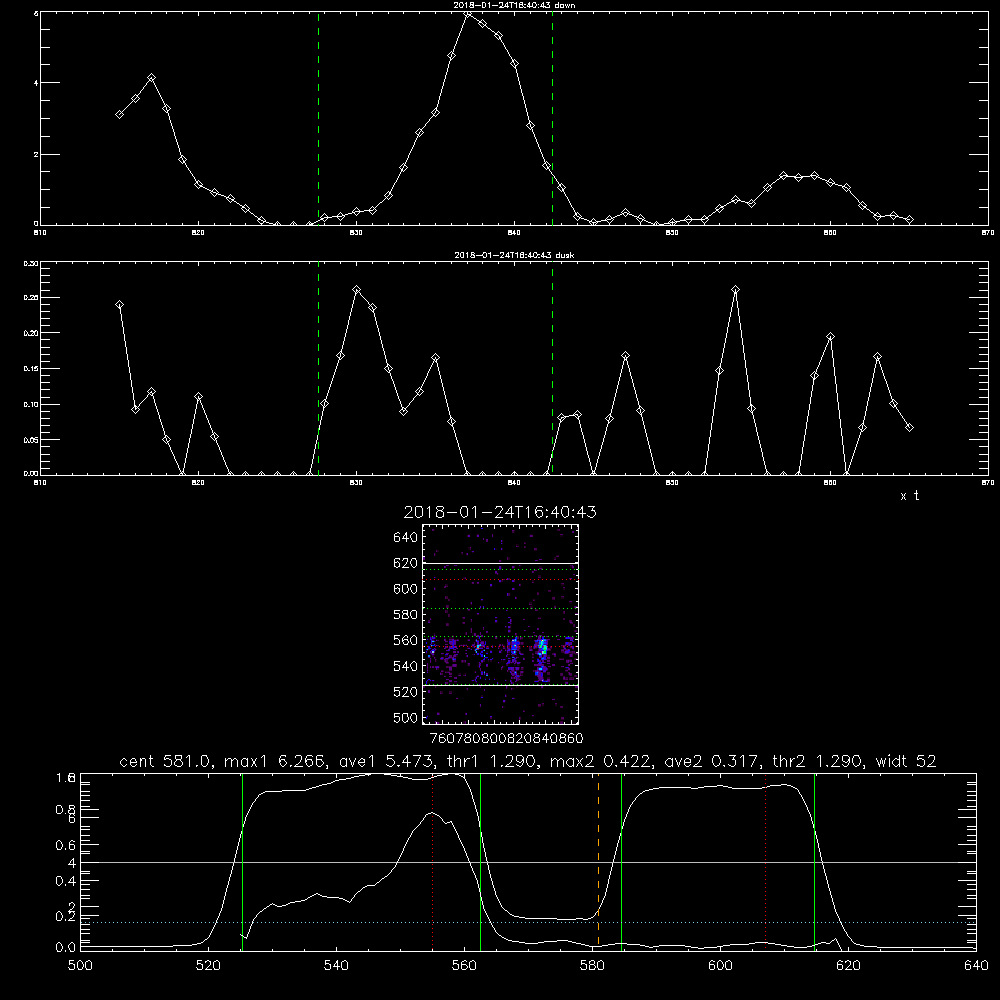Click the right green dashed line in the dawn plot
Viewport: 1000px width, 1000px height.
[x=552, y=118]
